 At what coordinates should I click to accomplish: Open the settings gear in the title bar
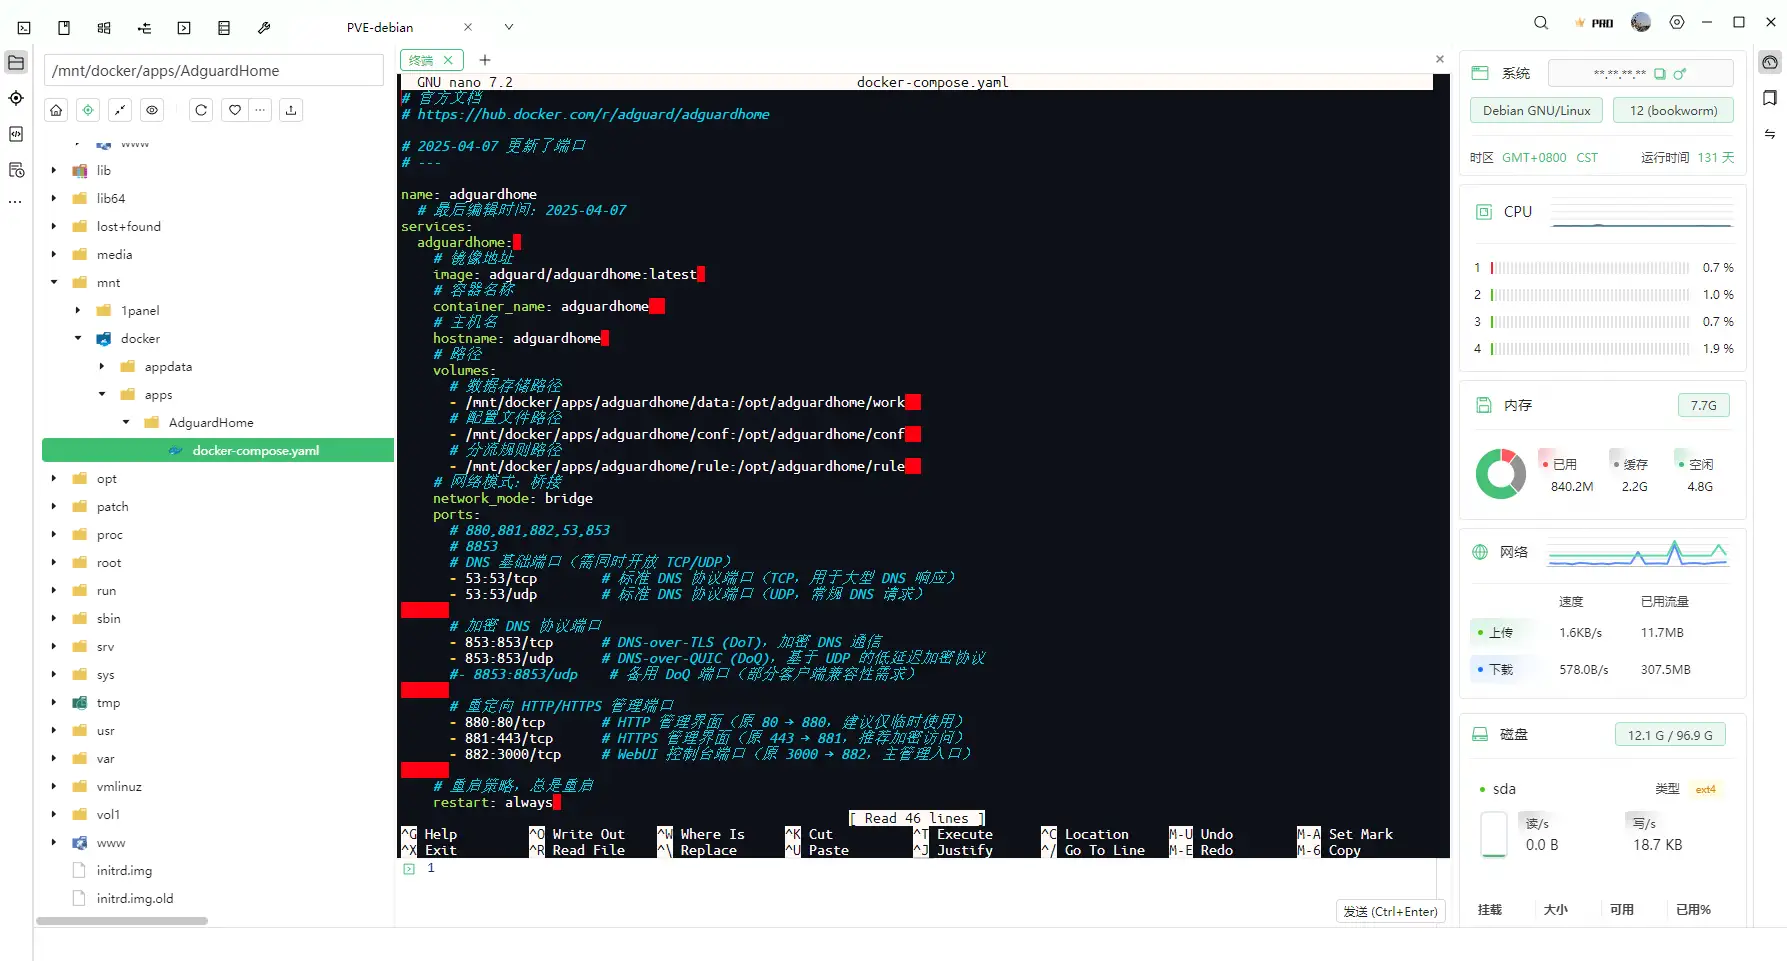point(1677,22)
